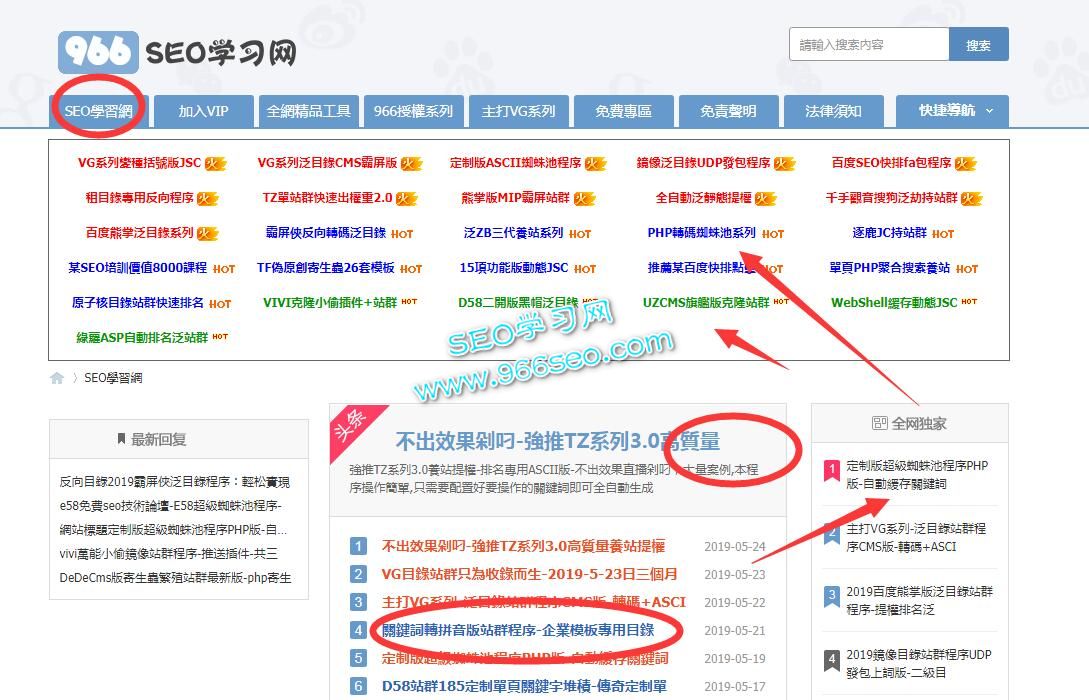Open the VG目錄站群只為收錄而生 article link
This screenshot has height=700, width=1089.
pyautogui.click(x=529, y=574)
